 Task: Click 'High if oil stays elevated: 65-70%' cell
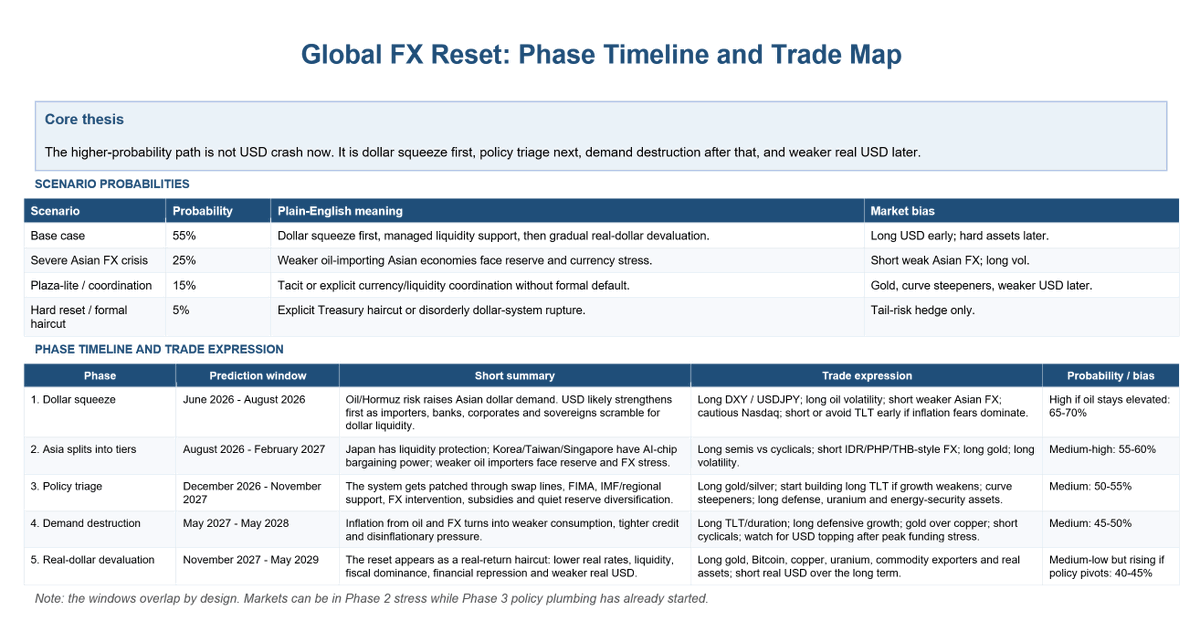coord(1111,412)
